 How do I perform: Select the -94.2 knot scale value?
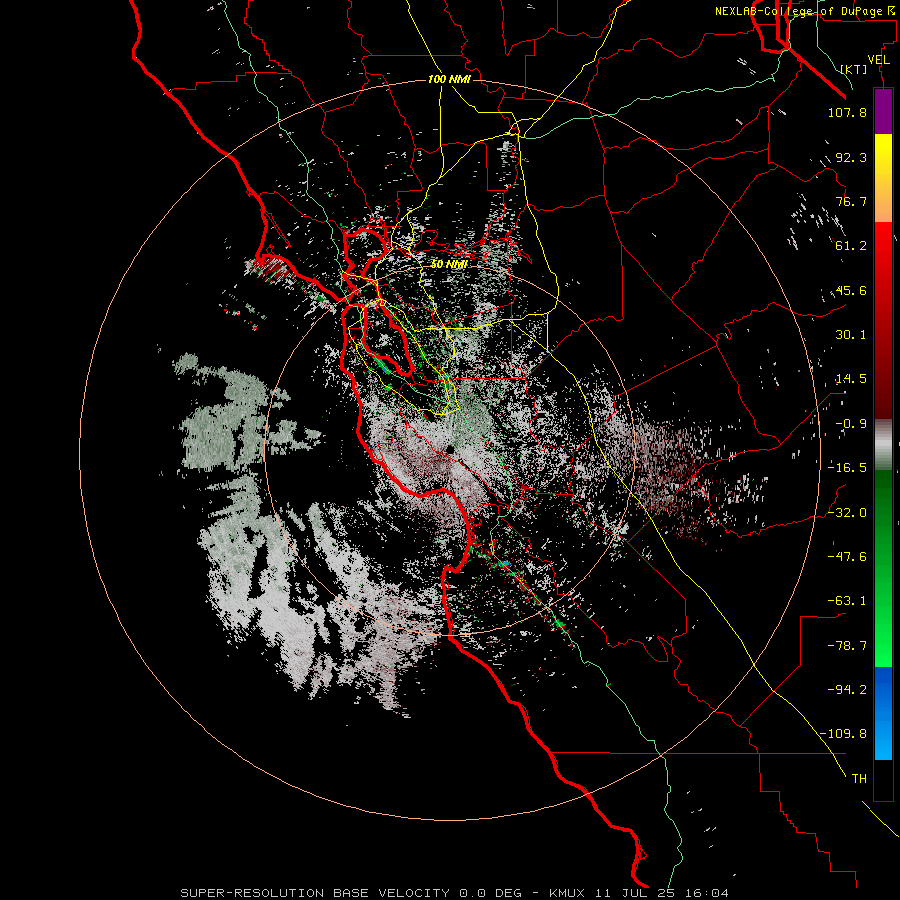coord(847,689)
